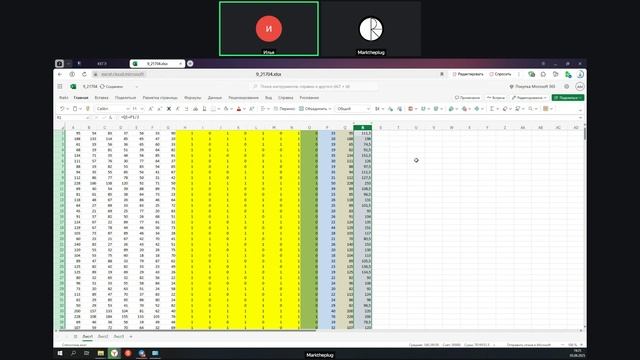
Task: Open the settings gear icon in Excel header
Action: tap(567, 87)
